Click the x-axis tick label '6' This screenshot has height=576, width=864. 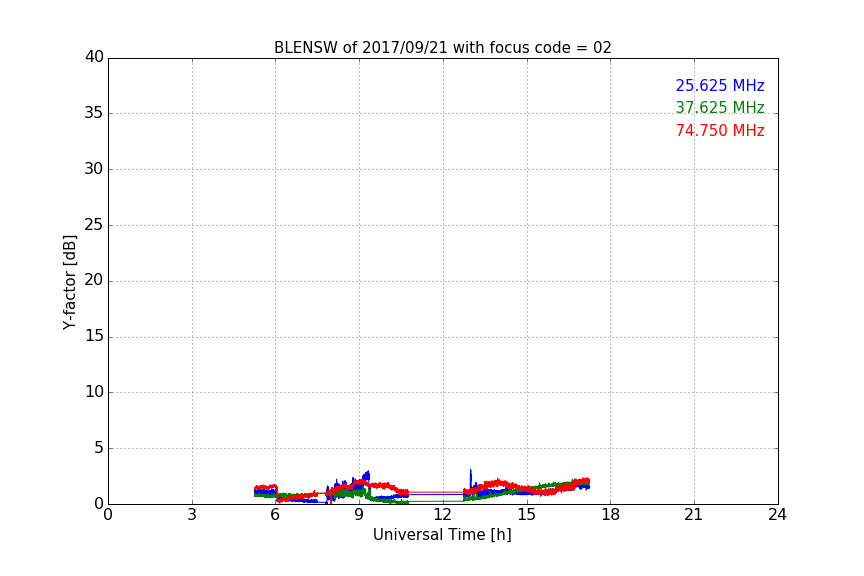[x=275, y=515]
